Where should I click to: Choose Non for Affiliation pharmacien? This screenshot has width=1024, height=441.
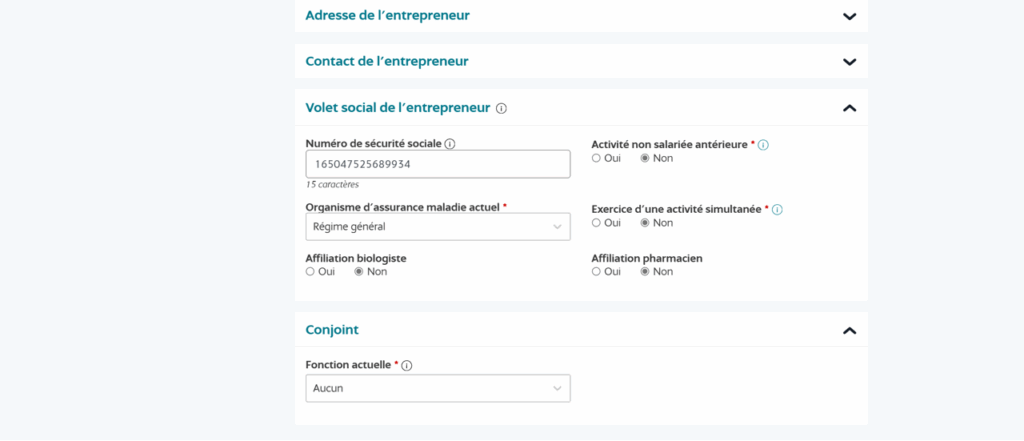coord(645,271)
